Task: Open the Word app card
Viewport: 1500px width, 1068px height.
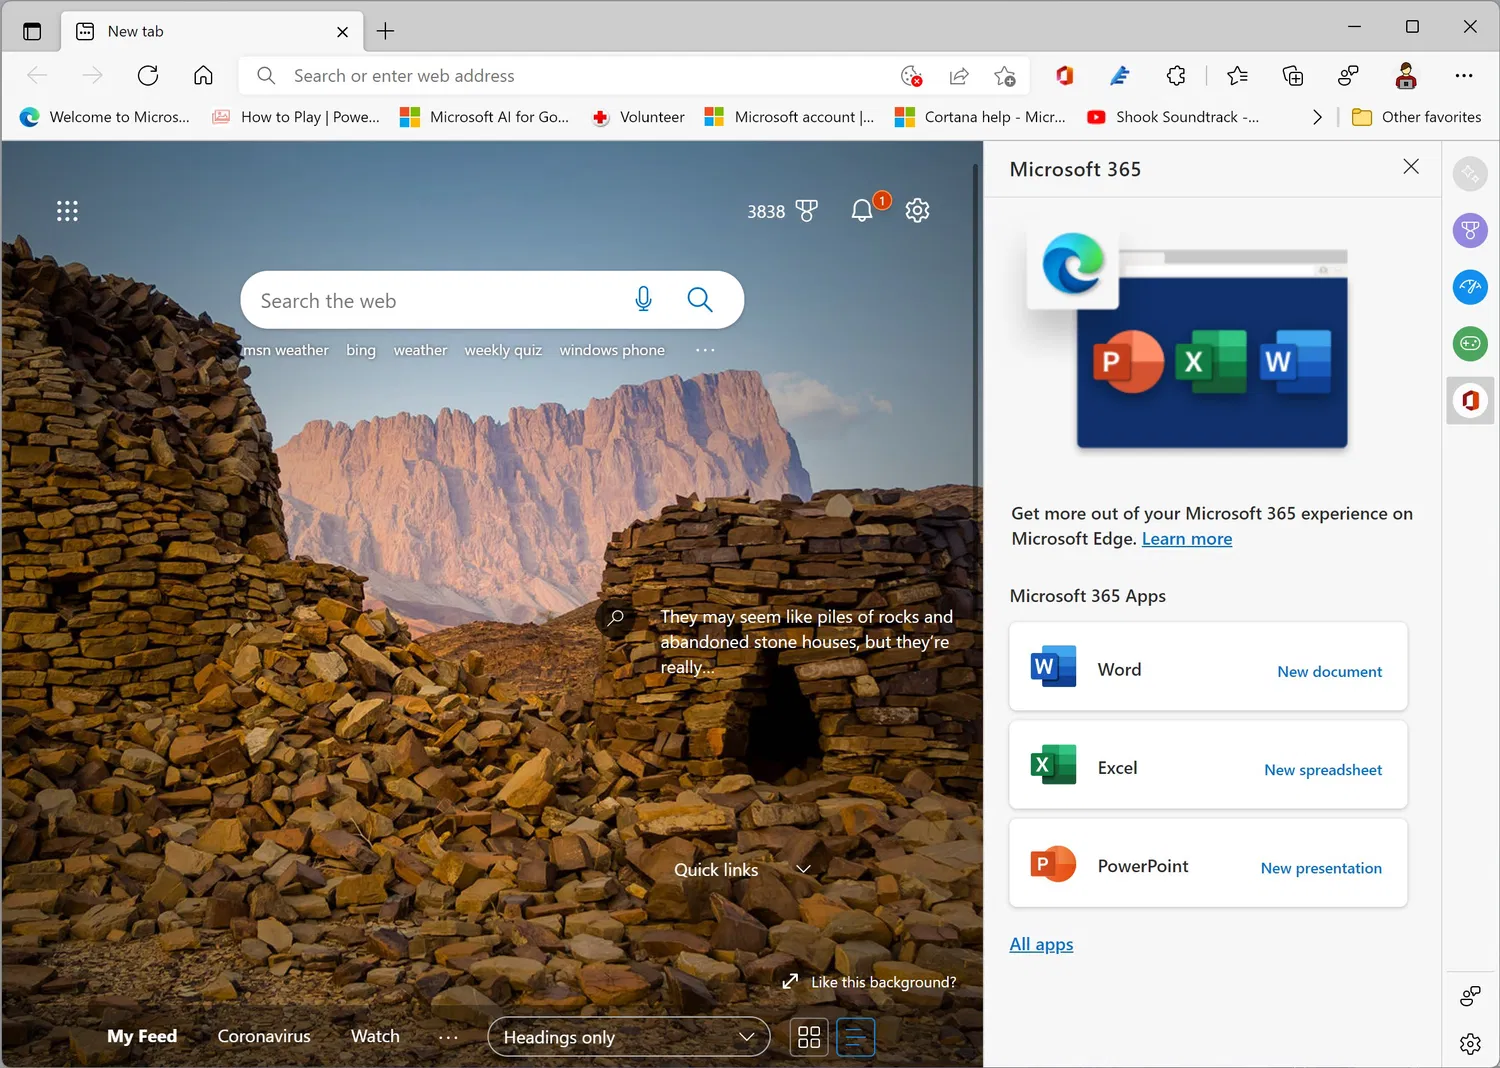Action: tap(1208, 667)
